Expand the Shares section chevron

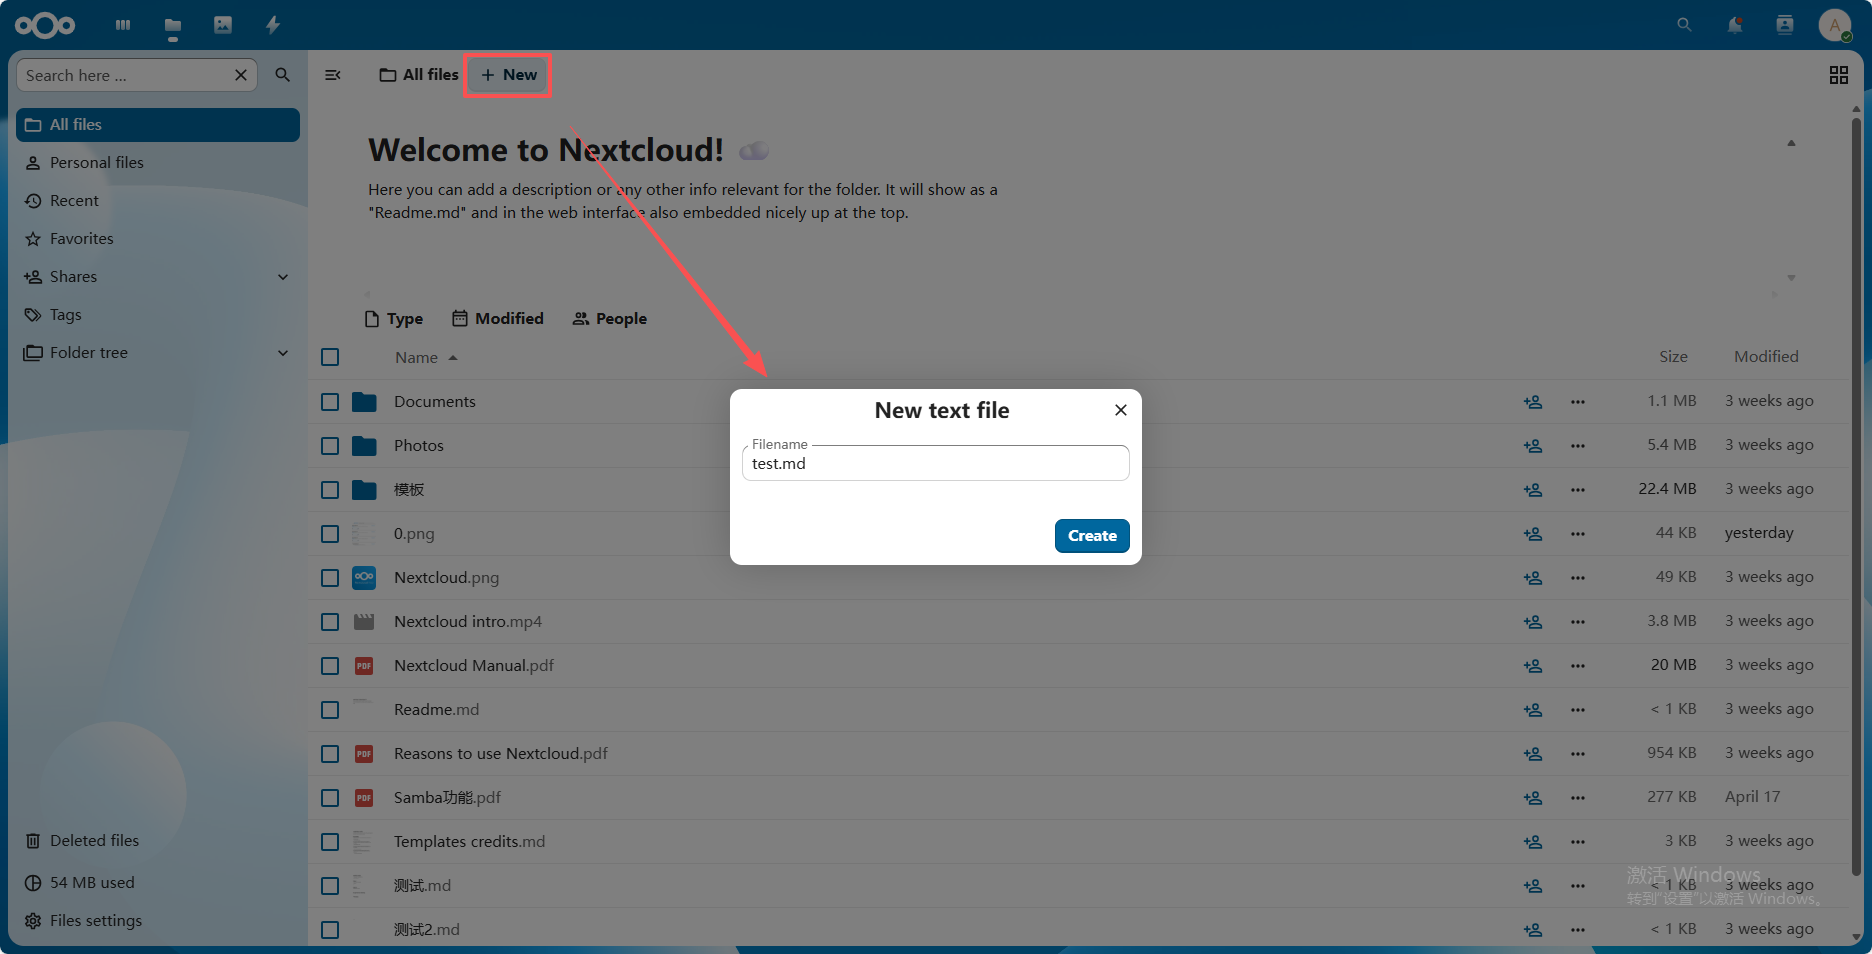pos(283,277)
